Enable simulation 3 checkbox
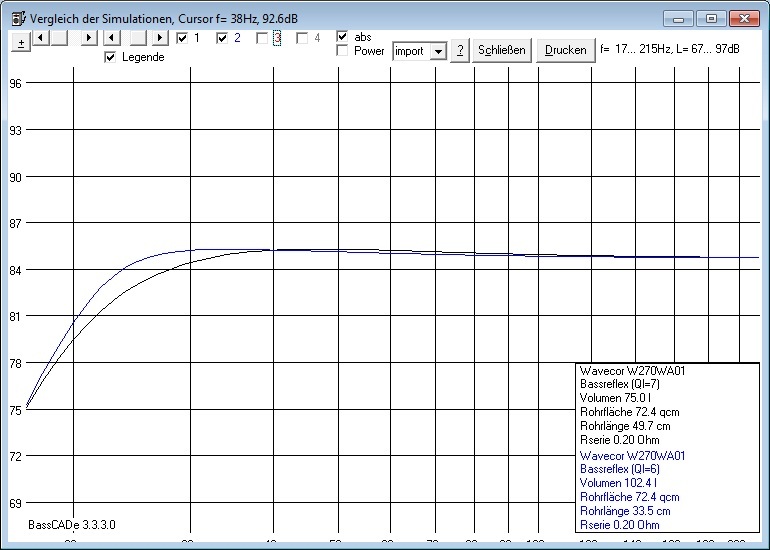The height and width of the screenshot is (550, 770). pos(262,38)
